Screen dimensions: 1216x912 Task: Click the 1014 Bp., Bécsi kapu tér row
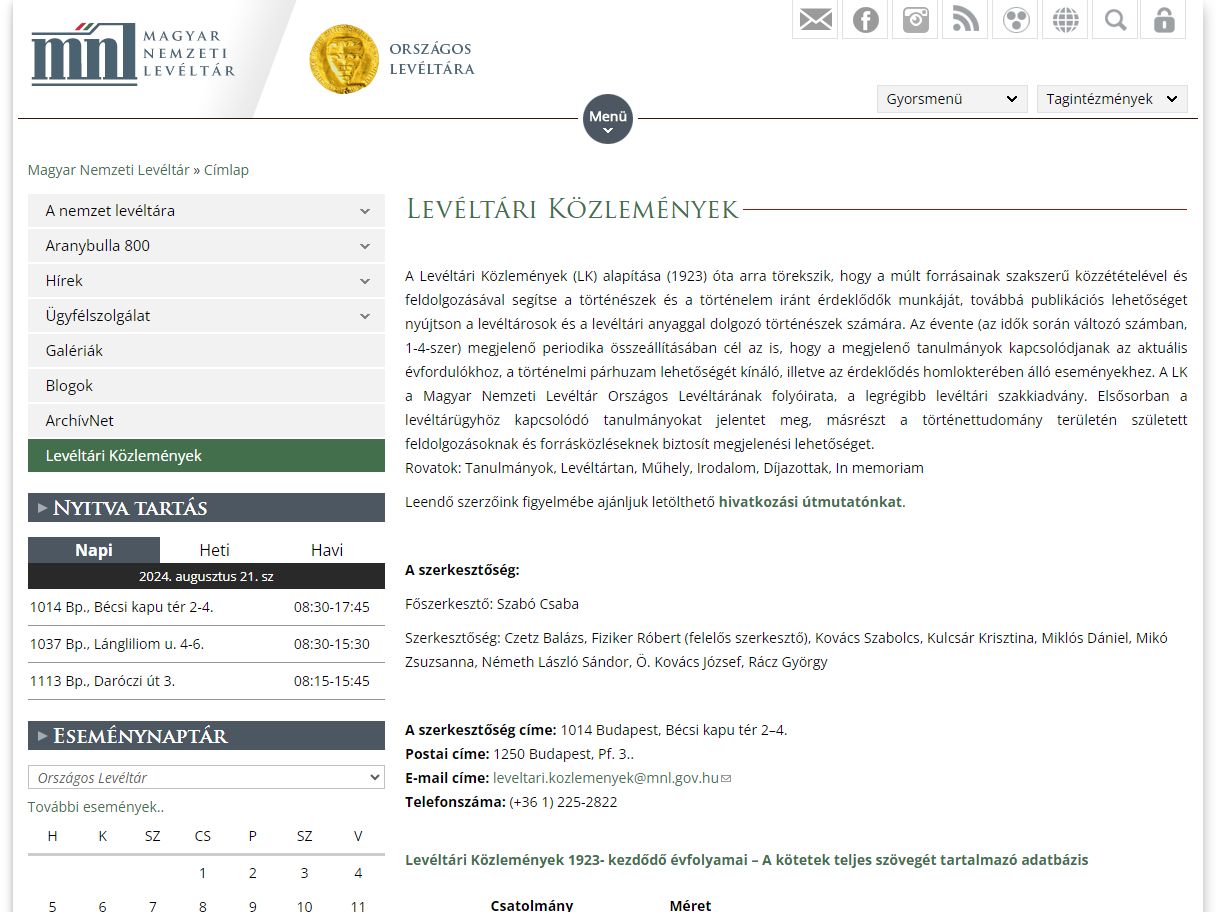(206, 607)
